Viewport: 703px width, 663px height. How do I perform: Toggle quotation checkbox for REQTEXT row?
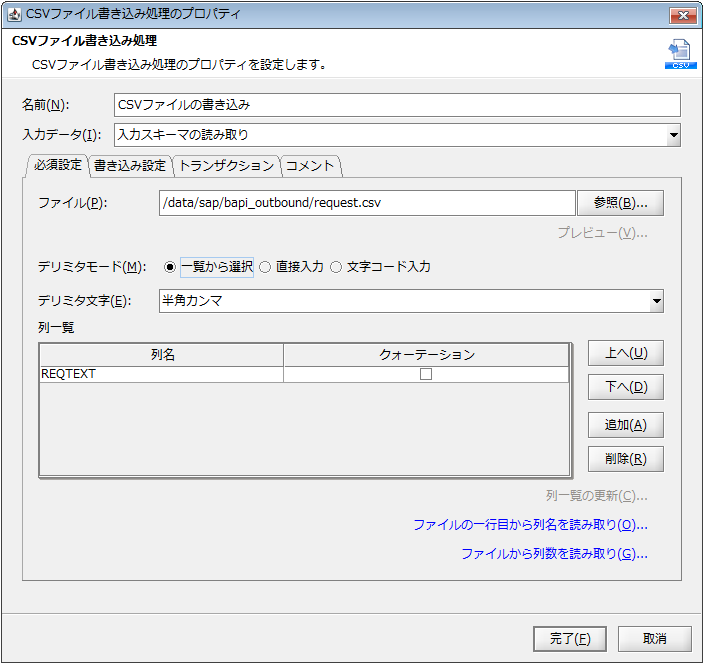click(425, 374)
